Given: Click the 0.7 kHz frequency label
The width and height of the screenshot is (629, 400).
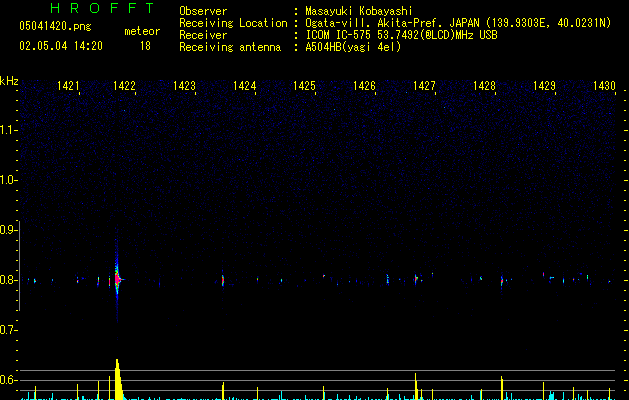Looking at the screenshot, I should click(8, 330).
